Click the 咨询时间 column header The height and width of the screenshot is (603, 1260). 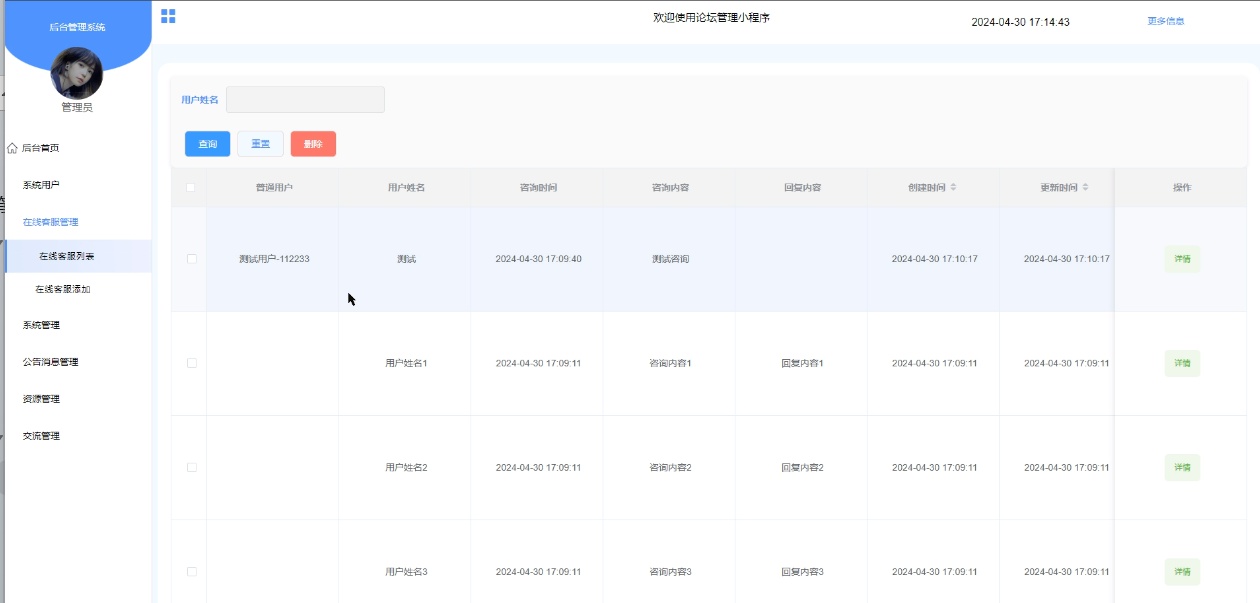point(538,188)
